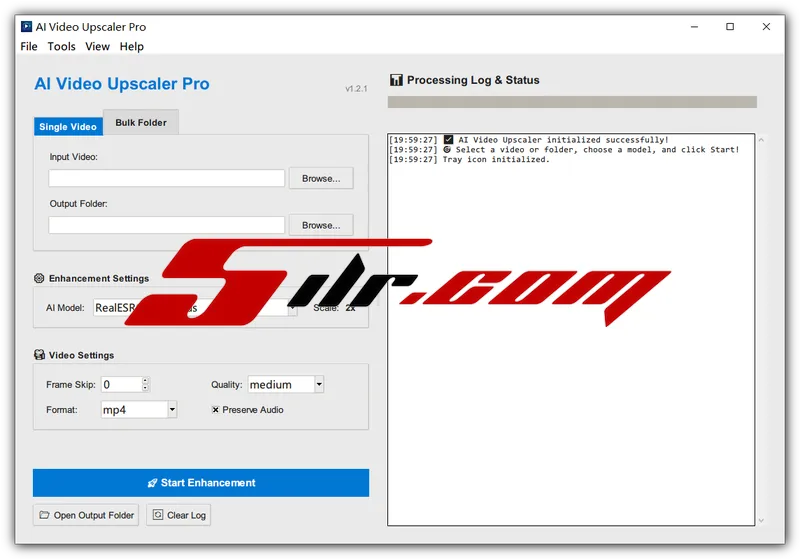Click the rocket icon on Start Enhancement

click(152, 483)
